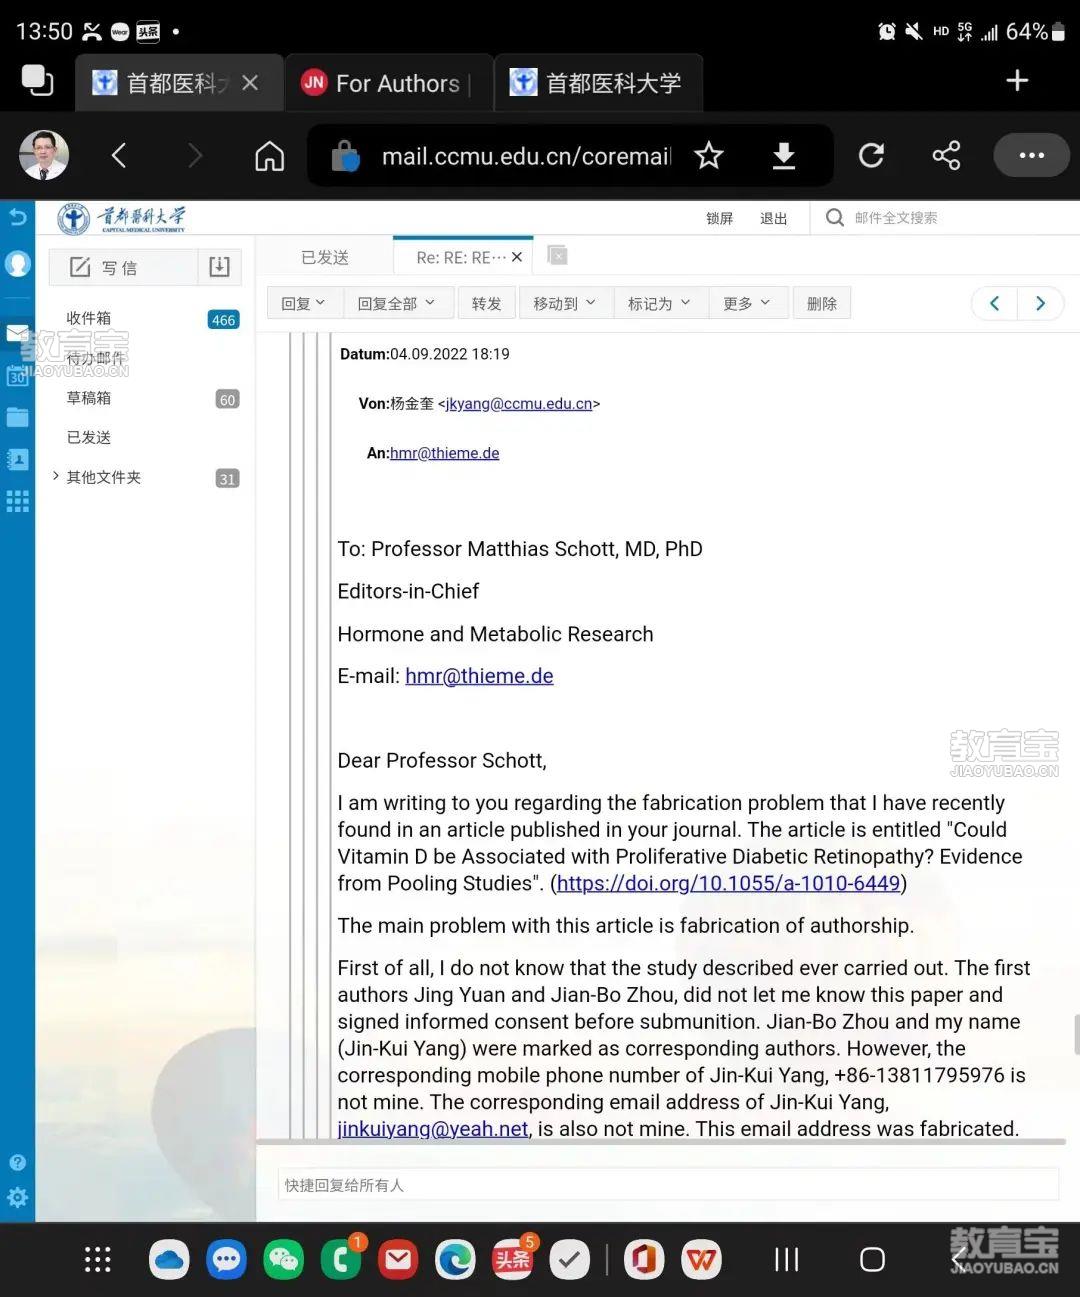The width and height of the screenshot is (1080, 1297).
Task: Click the back arrow icon in blue sidebar
Action: tap(17, 217)
